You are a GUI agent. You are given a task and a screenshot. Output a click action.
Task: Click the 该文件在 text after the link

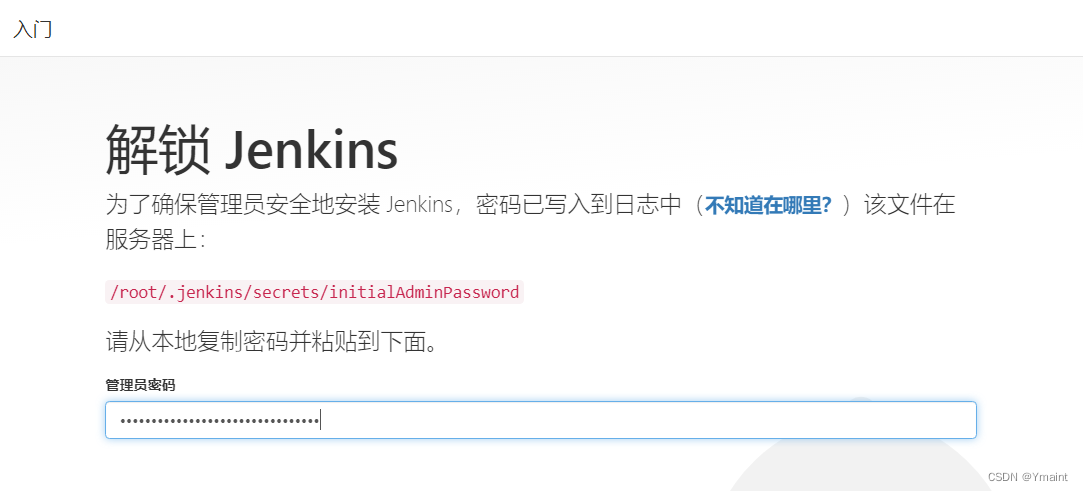pyautogui.click(x=910, y=205)
